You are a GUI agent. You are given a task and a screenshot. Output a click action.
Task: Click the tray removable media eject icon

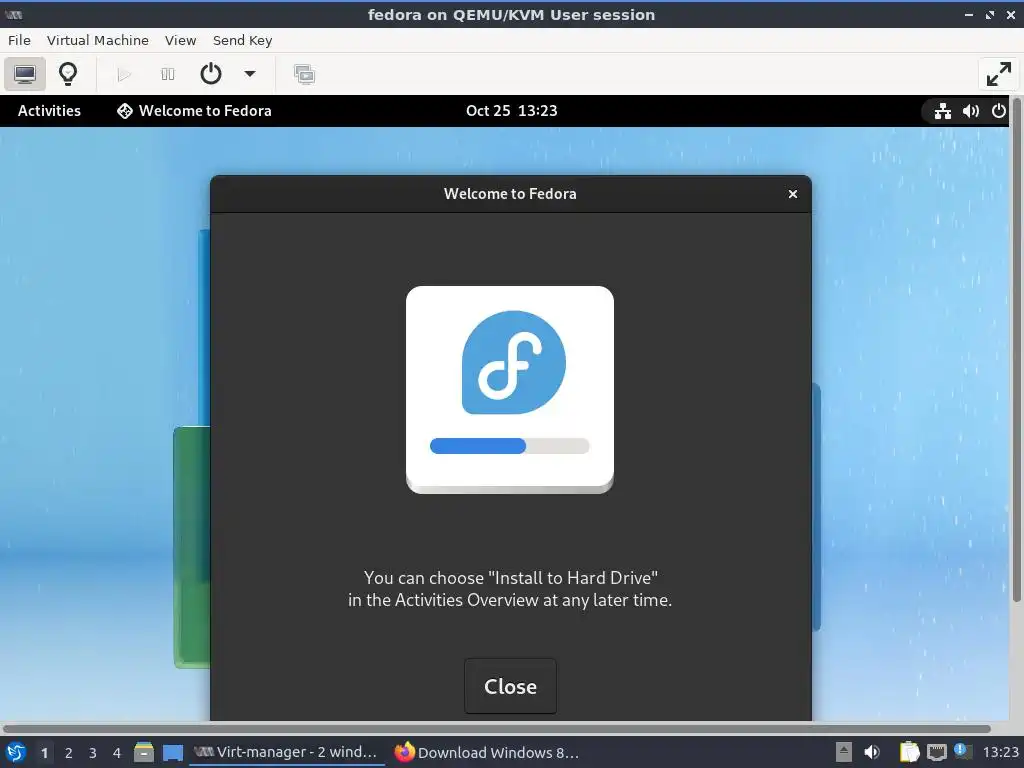[844, 753]
